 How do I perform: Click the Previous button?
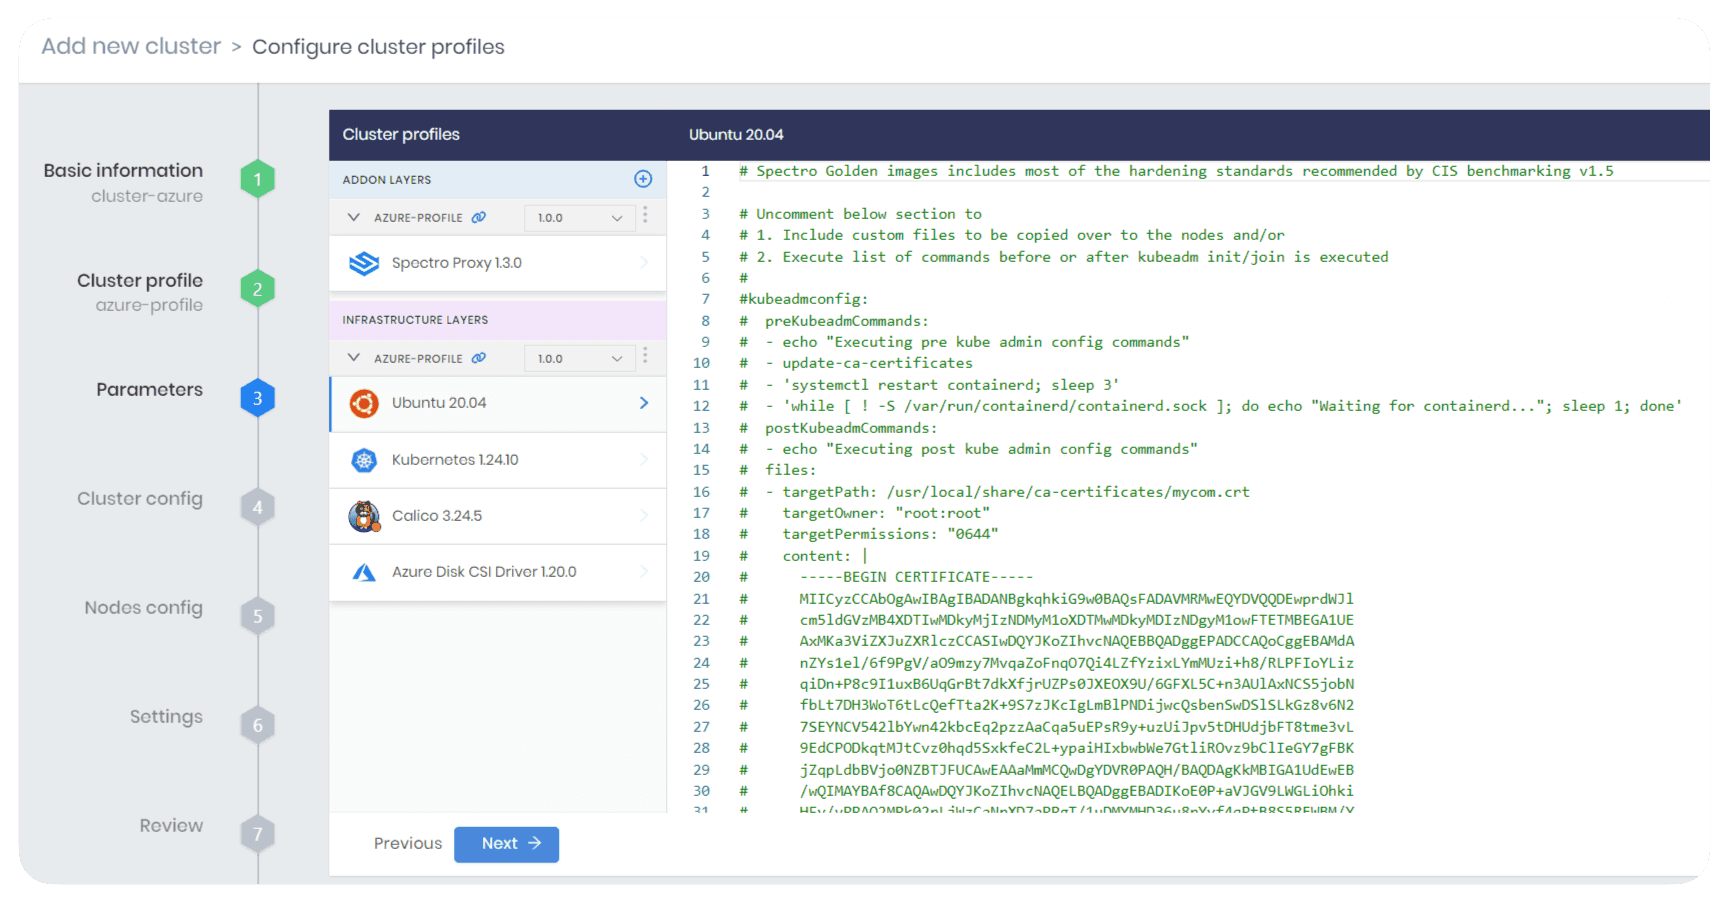pos(408,844)
